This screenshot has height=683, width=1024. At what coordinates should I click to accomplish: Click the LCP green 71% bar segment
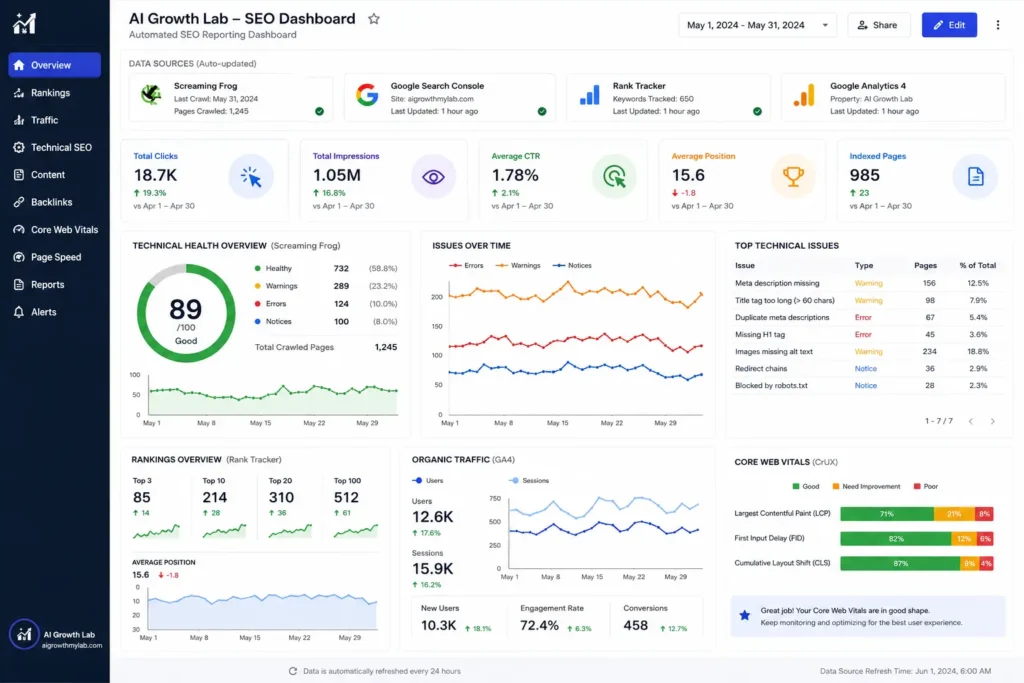887,514
